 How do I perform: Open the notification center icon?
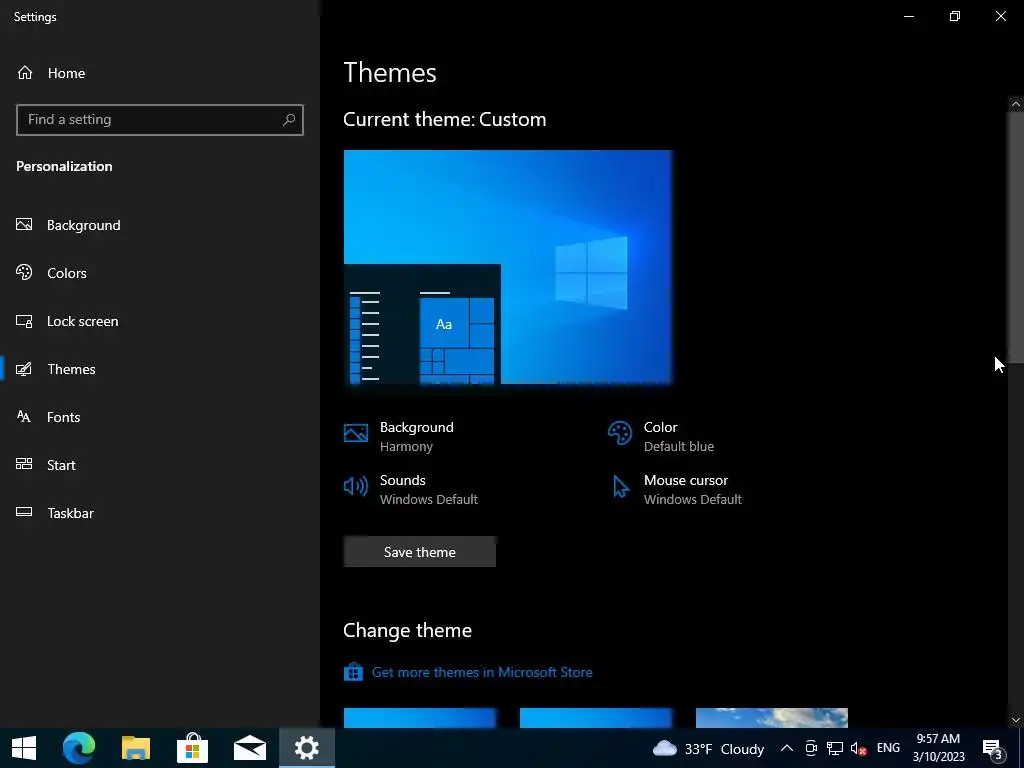coord(992,748)
